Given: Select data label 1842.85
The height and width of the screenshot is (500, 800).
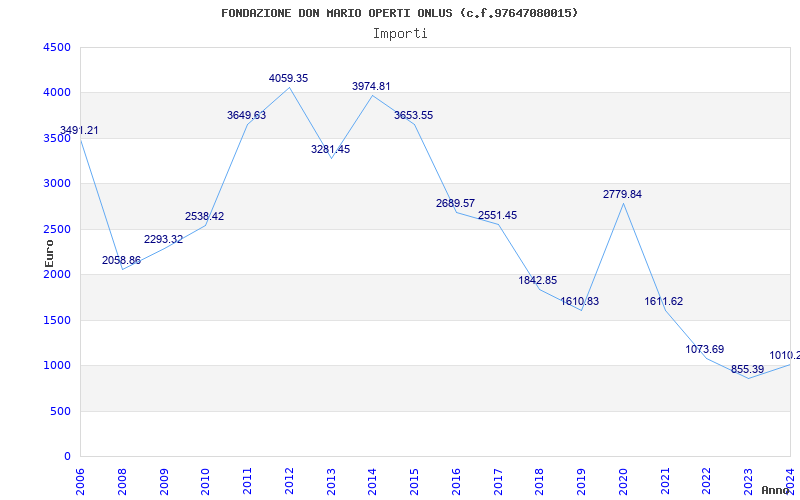Looking at the screenshot, I should click(538, 280).
